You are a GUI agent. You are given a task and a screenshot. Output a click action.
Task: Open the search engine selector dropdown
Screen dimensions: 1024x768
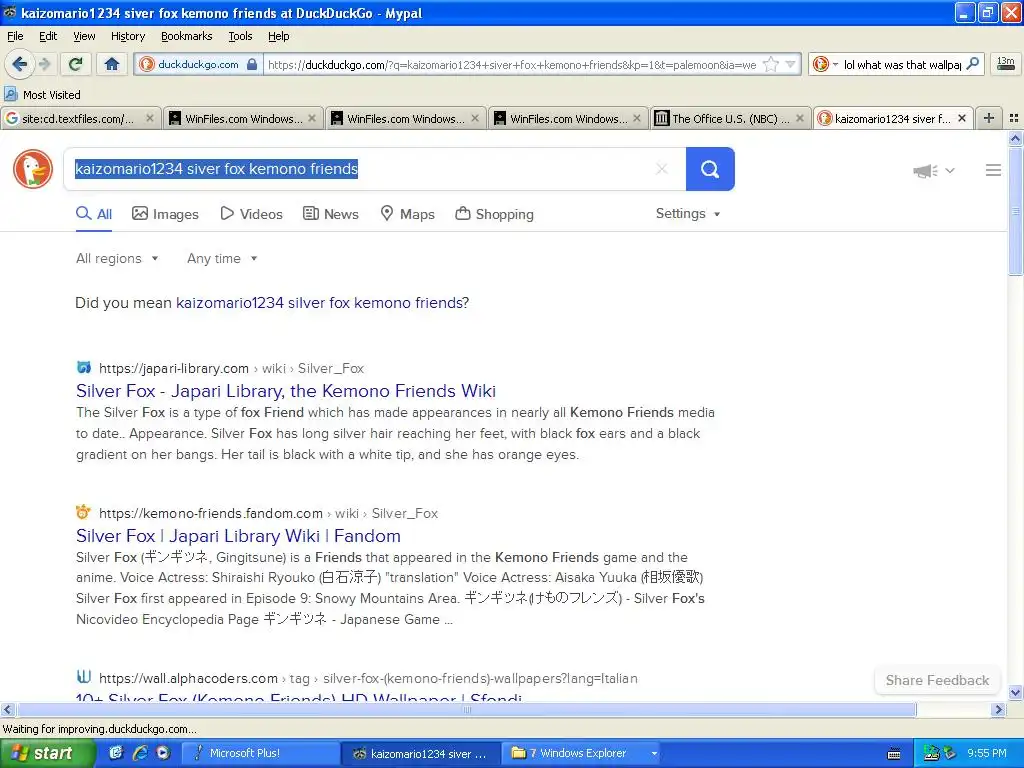(824, 64)
